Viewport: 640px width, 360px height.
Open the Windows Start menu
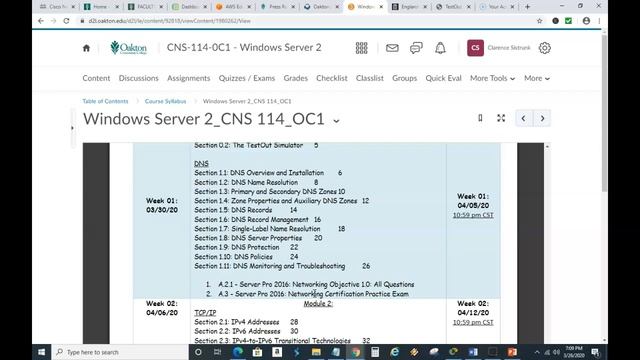pos(41,352)
